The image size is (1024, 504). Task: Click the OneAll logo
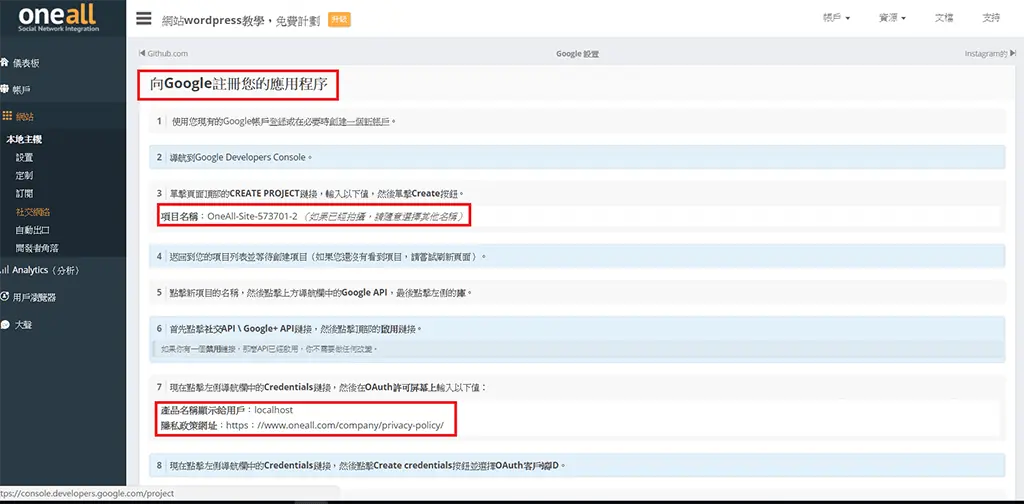tap(59, 18)
